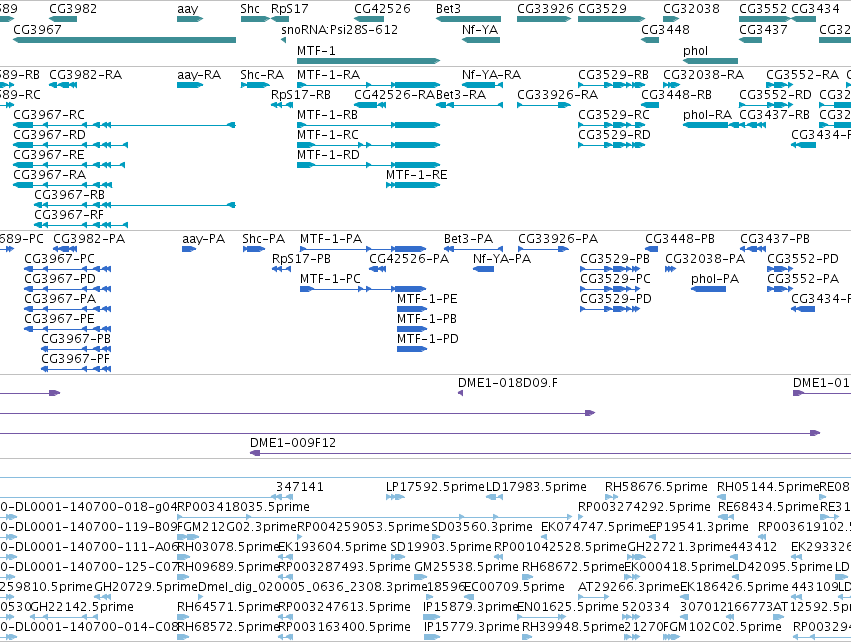
Task: Select transcript MTF-1-RD label
Action: tap(328, 155)
